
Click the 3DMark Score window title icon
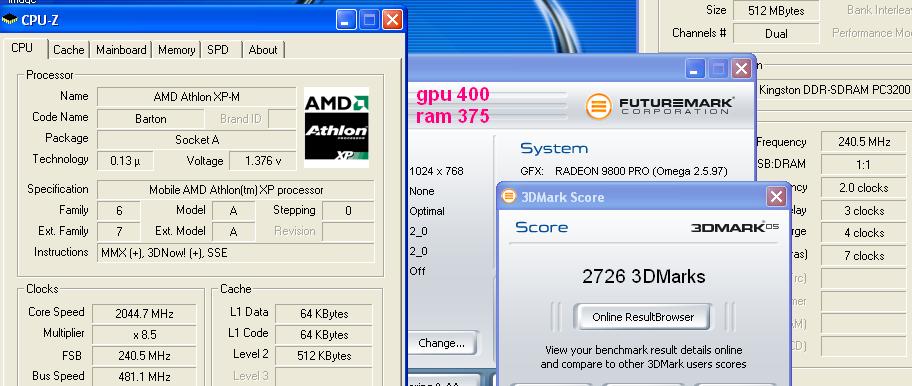[509, 196]
